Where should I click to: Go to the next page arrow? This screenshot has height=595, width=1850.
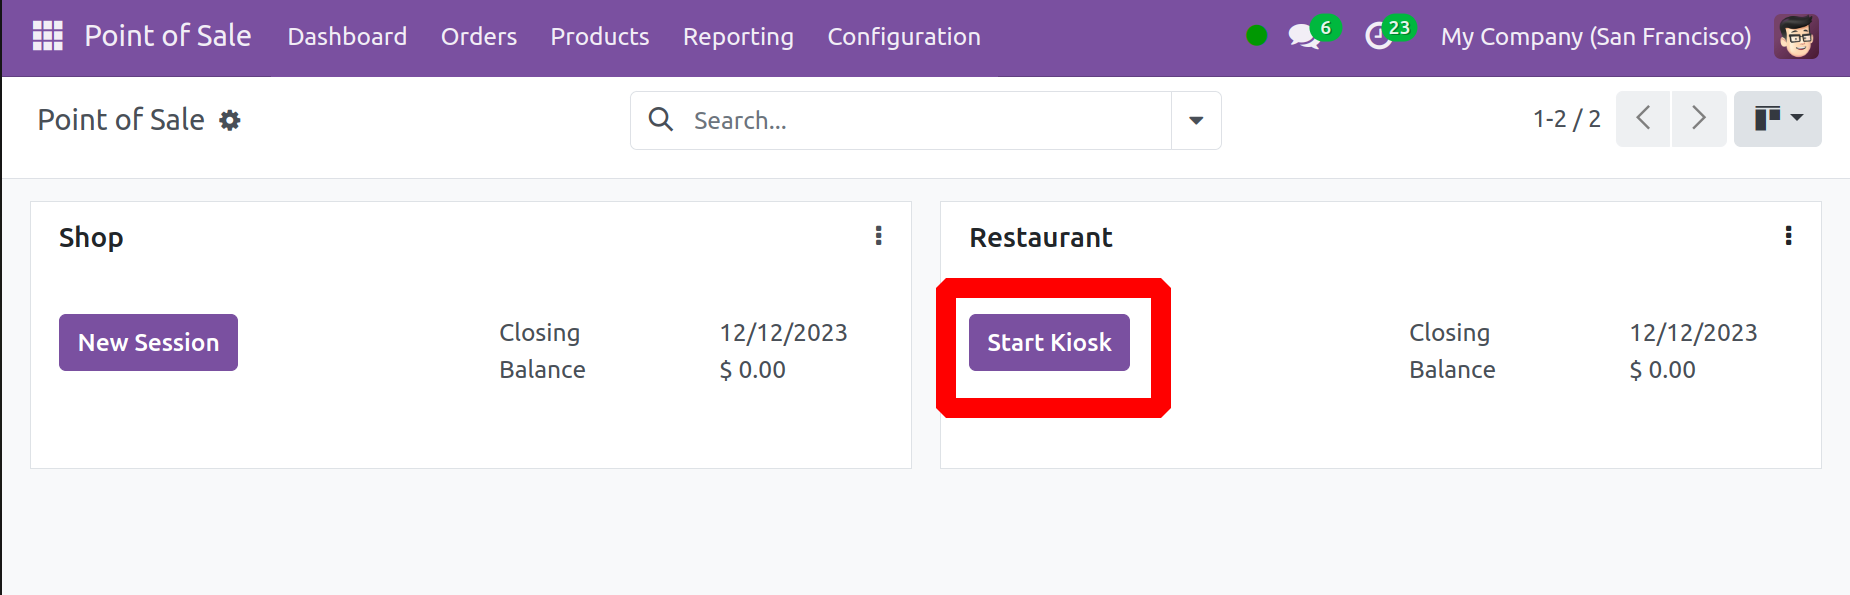1698,119
